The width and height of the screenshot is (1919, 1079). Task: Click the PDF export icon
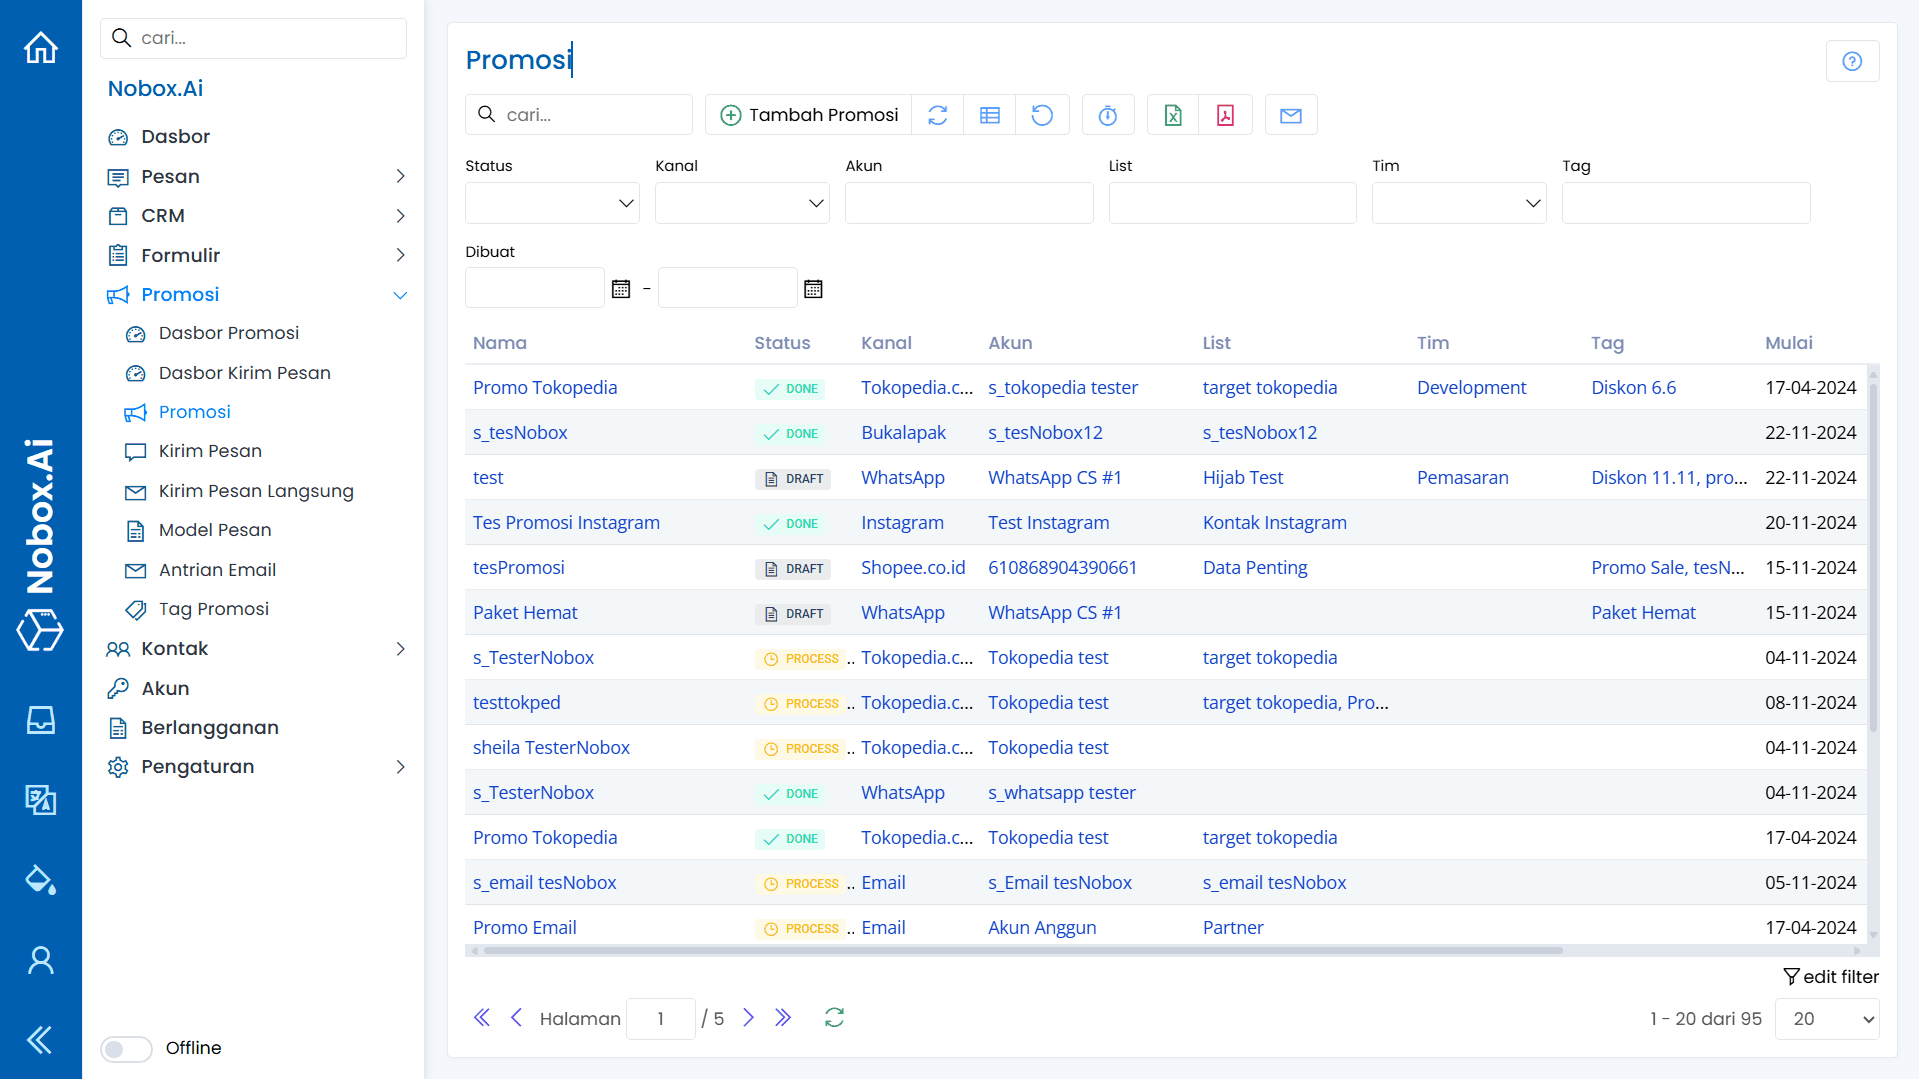[1225, 115]
